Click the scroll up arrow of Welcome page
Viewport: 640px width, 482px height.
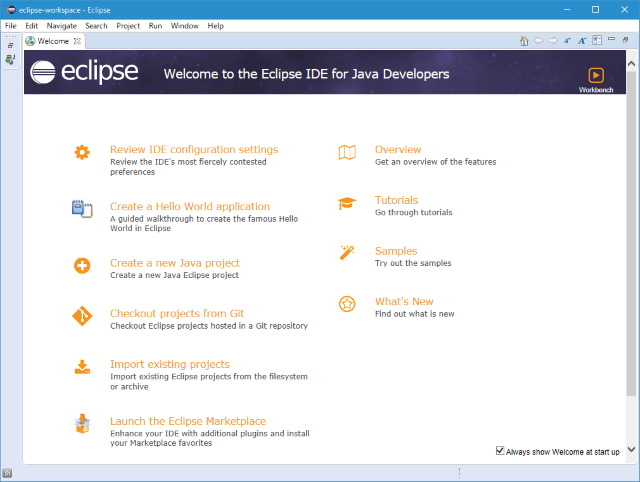click(631, 64)
